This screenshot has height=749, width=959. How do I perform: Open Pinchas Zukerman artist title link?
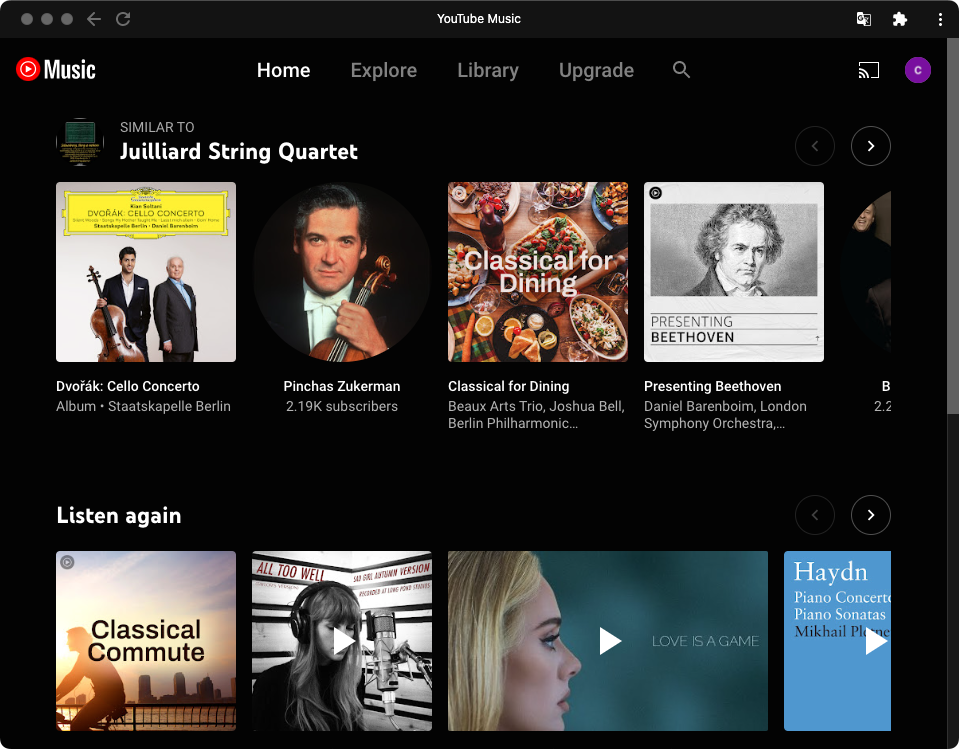(342, 386)
